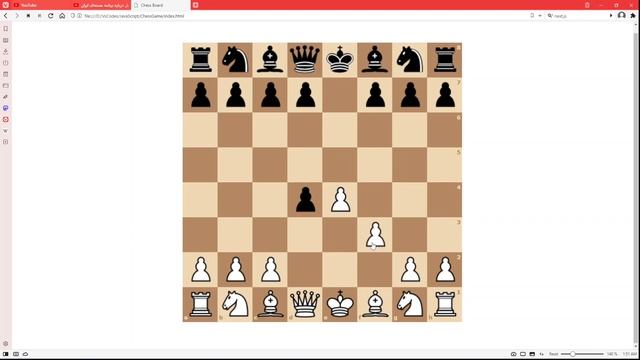Viewport: 640px width, 360px height.
Task: Open address bar dropdown arrow
Action: click(x=540, y=16)
